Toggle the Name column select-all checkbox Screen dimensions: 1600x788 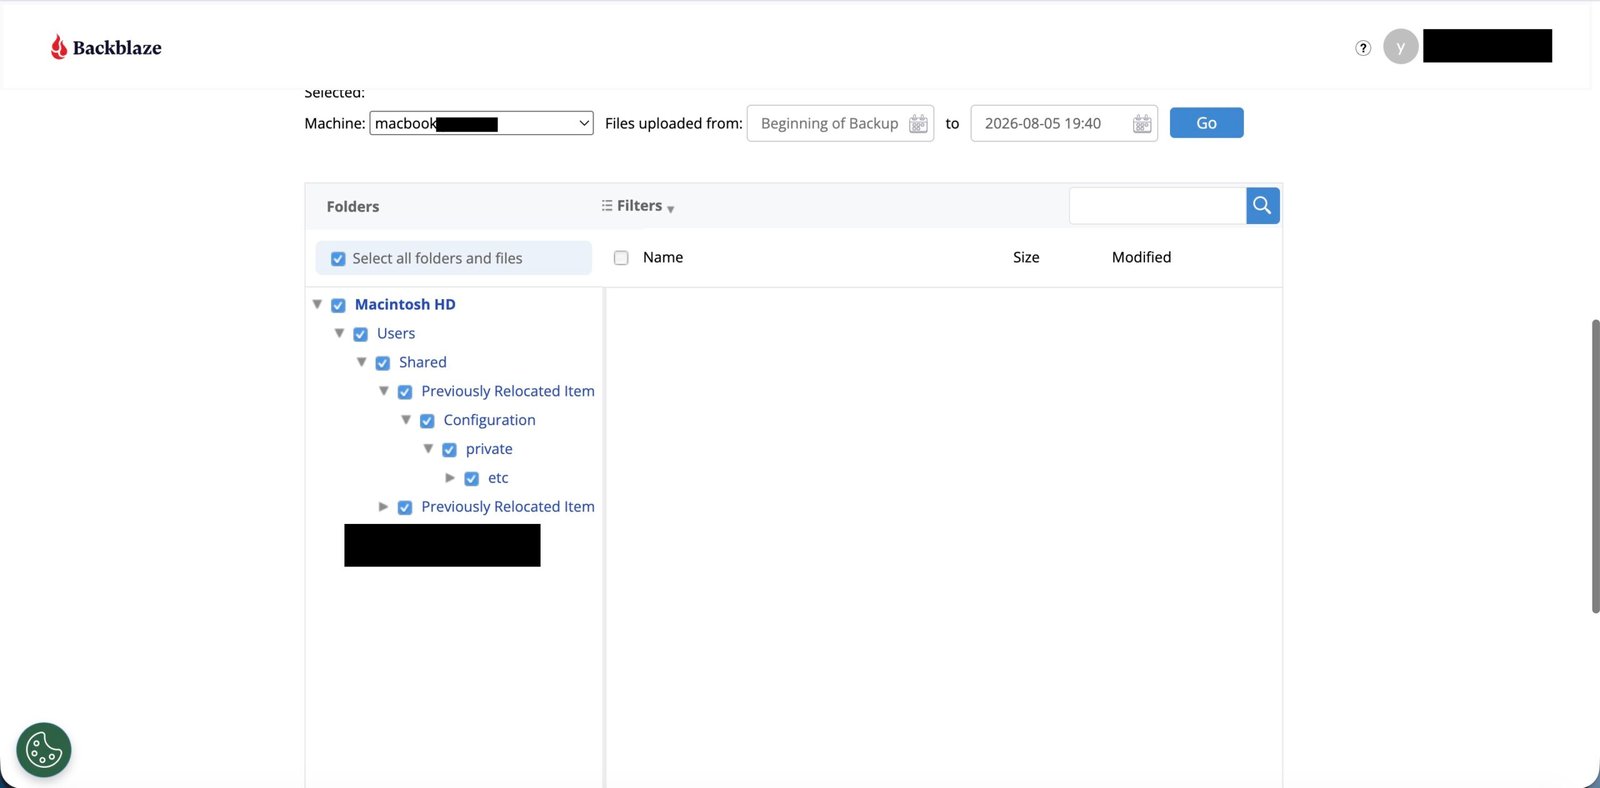pos(621,258)
